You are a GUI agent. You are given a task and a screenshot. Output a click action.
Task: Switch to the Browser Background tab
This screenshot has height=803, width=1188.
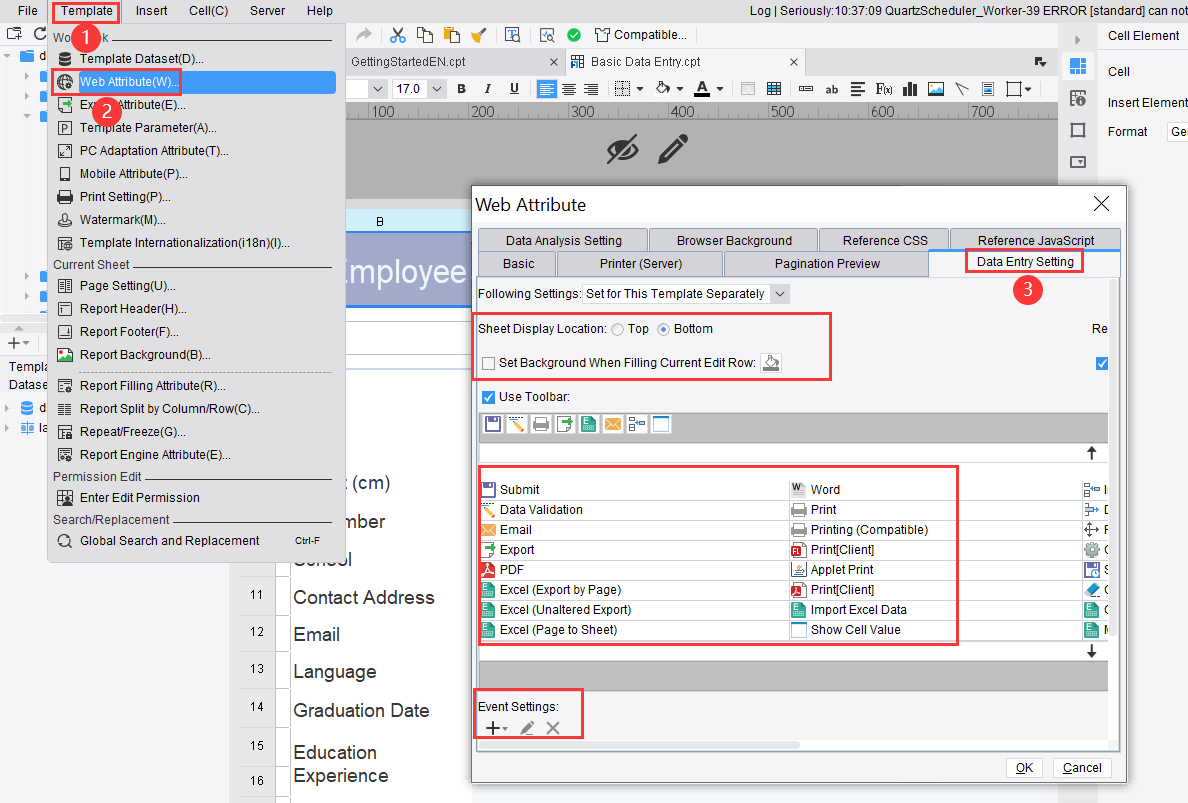point(733,240)
